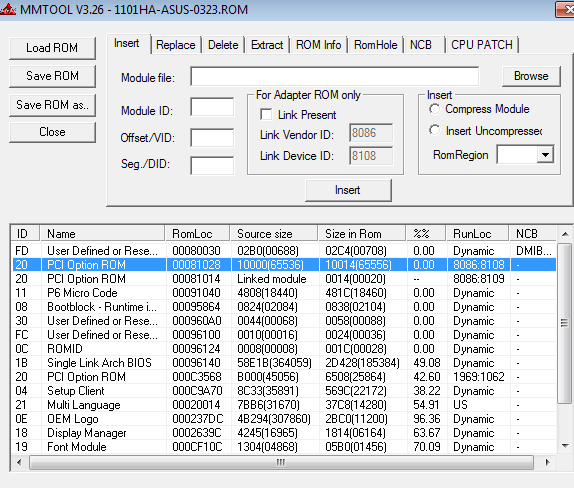
Task: Click the RomLoc column header
Action: [x=198, y=234]
